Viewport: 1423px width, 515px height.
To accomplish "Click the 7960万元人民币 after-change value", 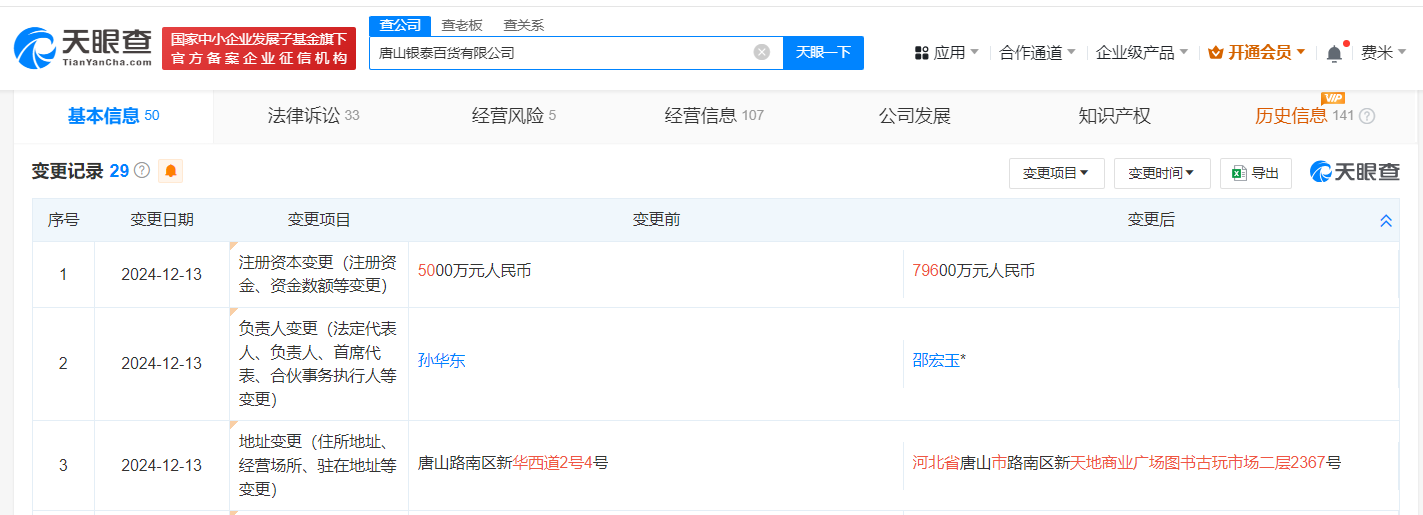I will pyautogui.click(x=973, y=270).
